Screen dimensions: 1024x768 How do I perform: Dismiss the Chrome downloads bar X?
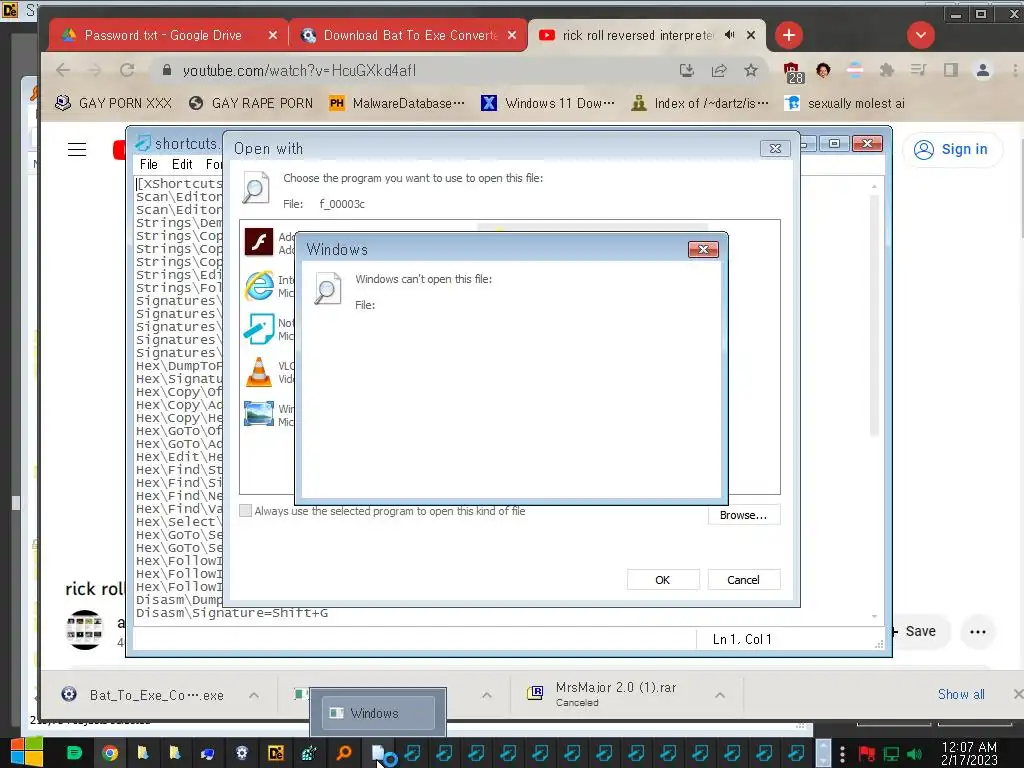pos(1017,694)
